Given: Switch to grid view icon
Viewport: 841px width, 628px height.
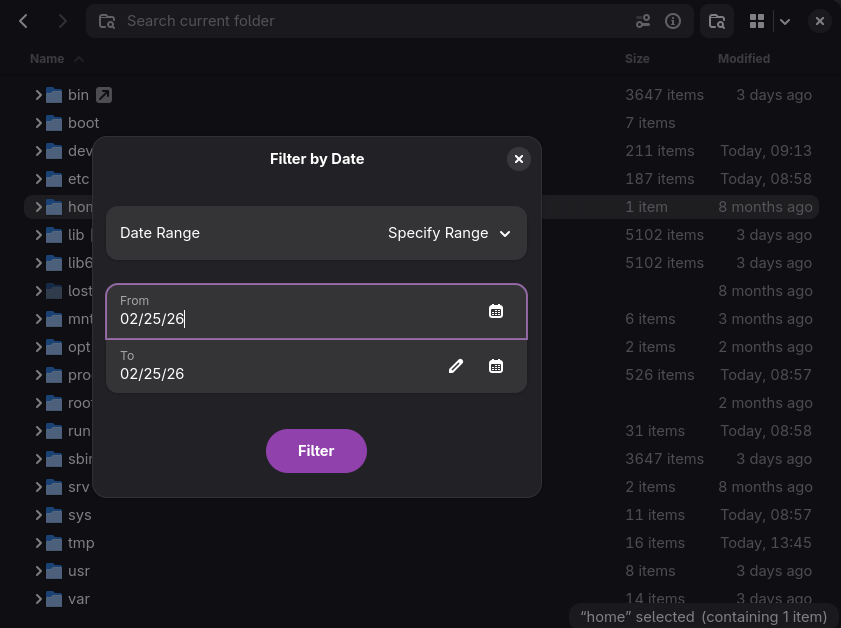Looking at the screenshot, I should tap(757, 21).
